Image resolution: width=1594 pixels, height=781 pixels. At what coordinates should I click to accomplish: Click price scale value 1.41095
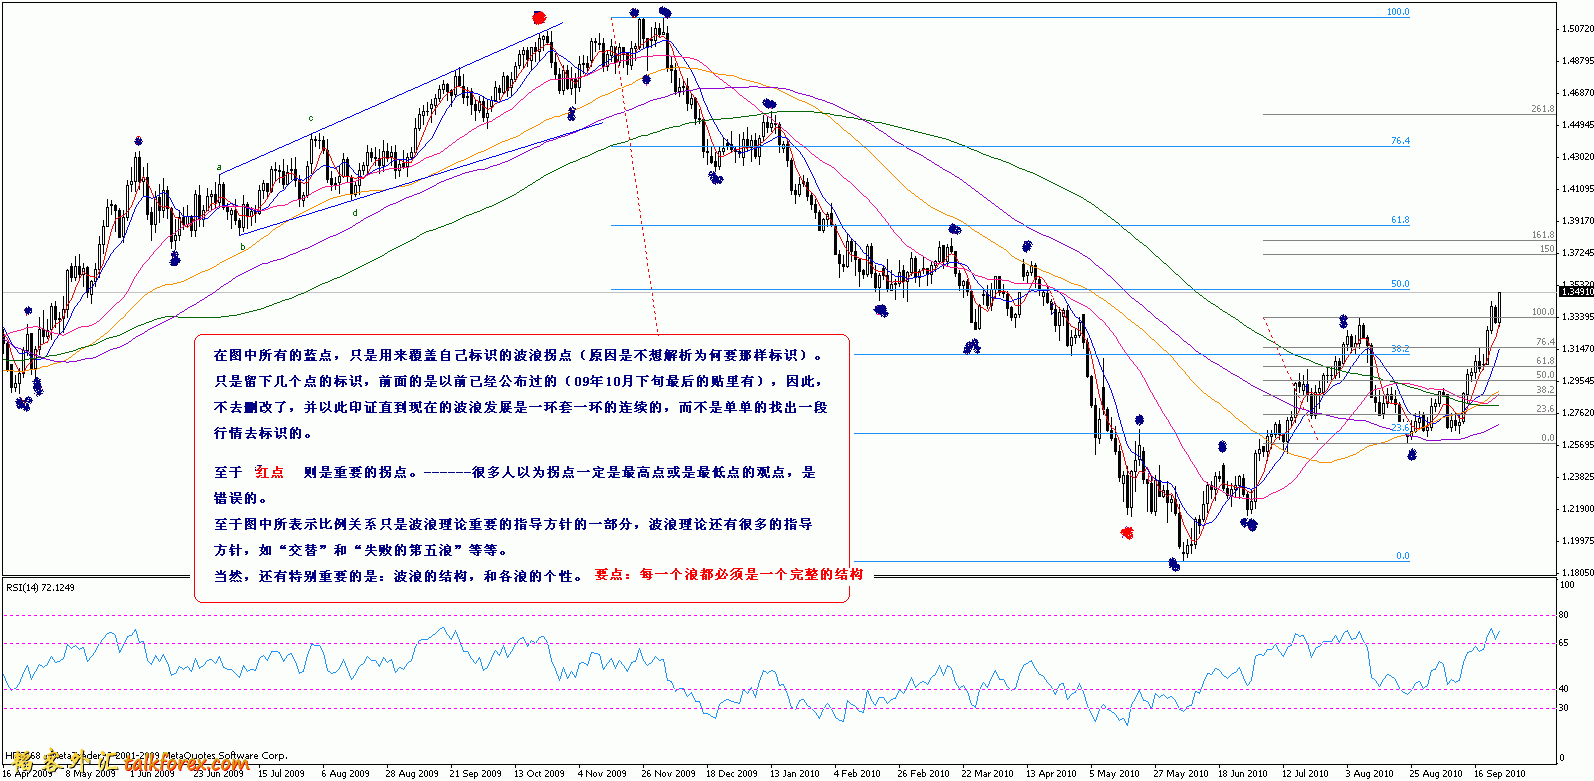tap(1577, 189)
